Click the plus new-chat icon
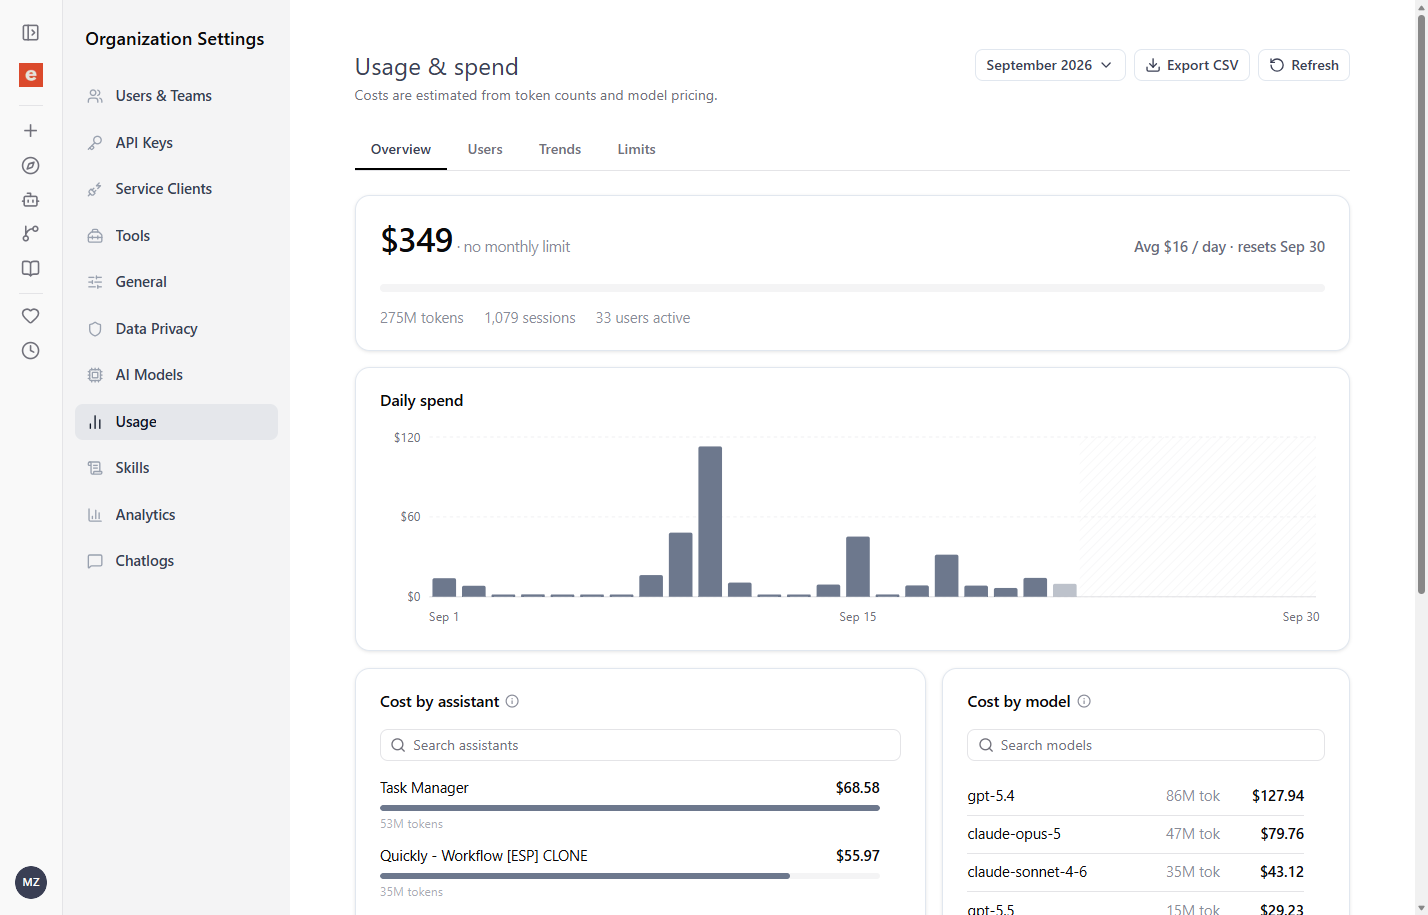 click(31, 131)
